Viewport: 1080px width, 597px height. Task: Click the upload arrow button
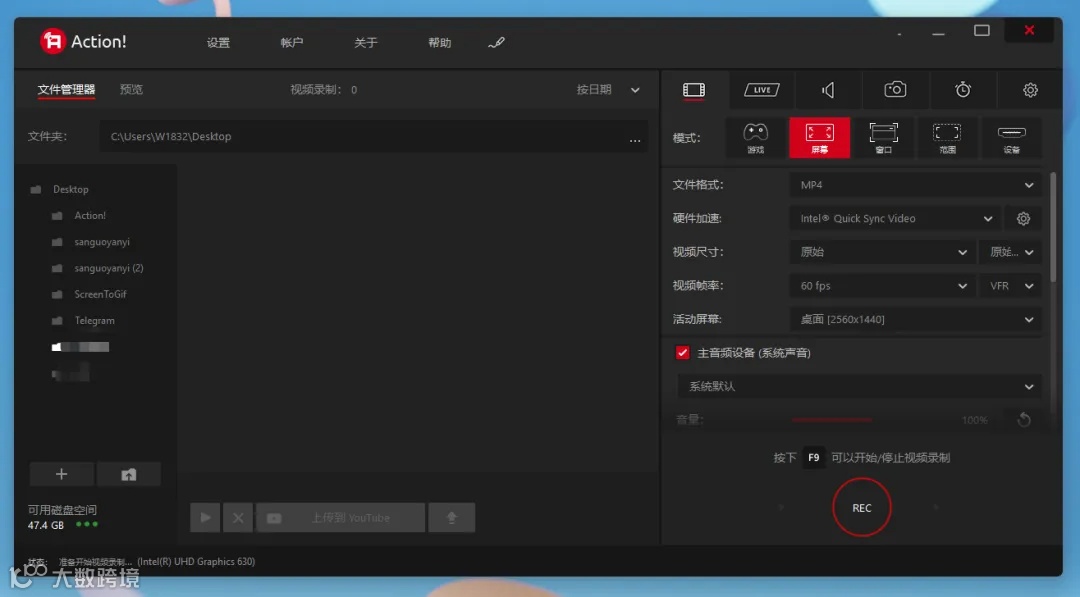452,518
